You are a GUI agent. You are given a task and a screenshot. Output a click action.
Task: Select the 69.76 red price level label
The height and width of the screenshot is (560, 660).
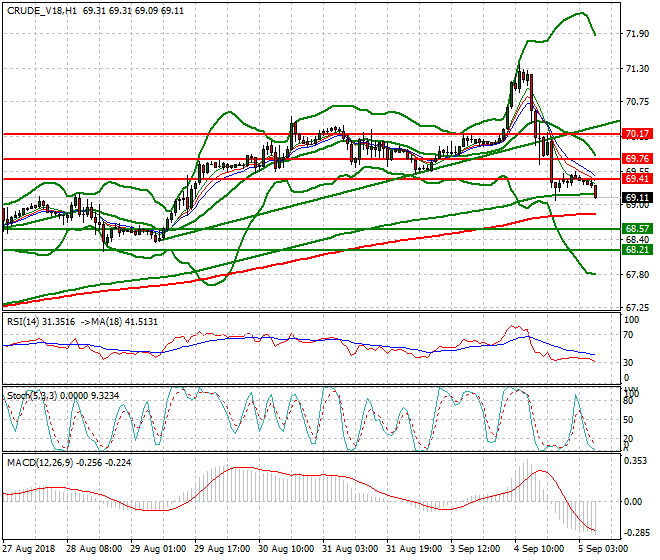(x=637, y=159)
